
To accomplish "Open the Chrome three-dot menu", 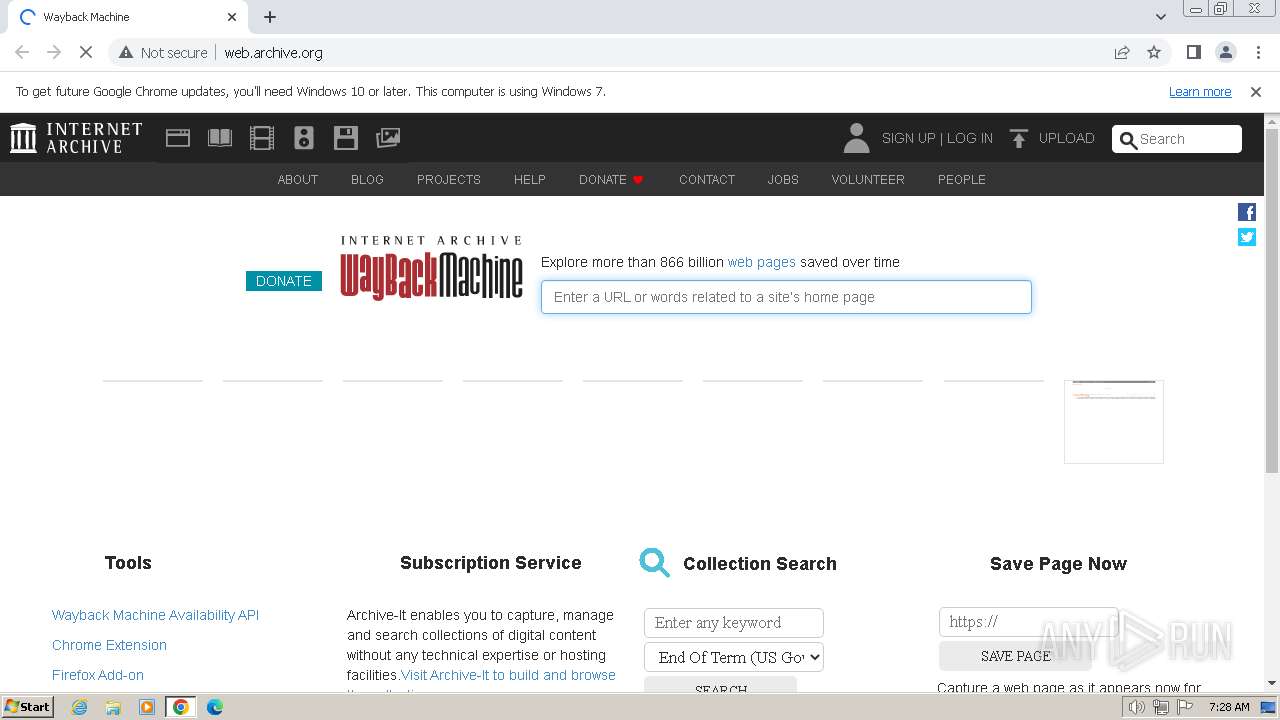I will click(1257, 52).
